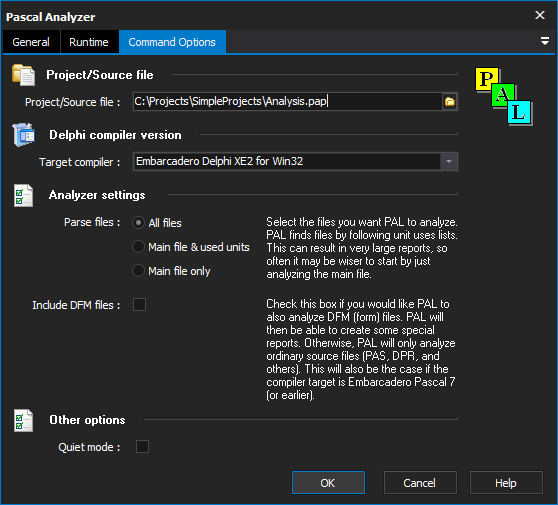Click the 'Select the files you want PAL' description
Viewport: 558px width, 505px height.
tap(362, 248)
